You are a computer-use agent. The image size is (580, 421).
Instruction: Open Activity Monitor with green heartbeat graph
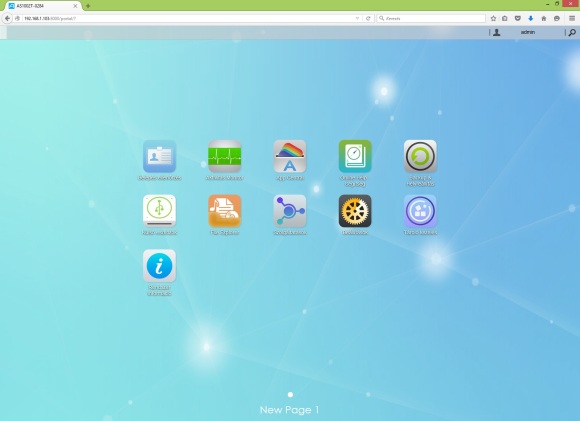(x=225, y=156)
